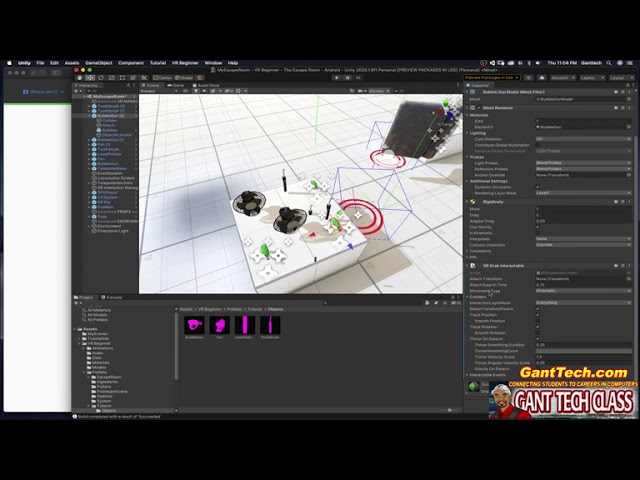The image size is (640, 480).
Task: Open Rigidbody component preset icon
Action: click(623, 202)
